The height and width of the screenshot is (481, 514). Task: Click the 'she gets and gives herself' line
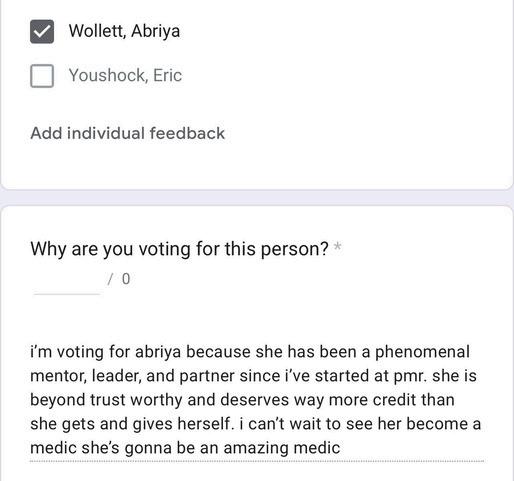click(x=255, y=424)
